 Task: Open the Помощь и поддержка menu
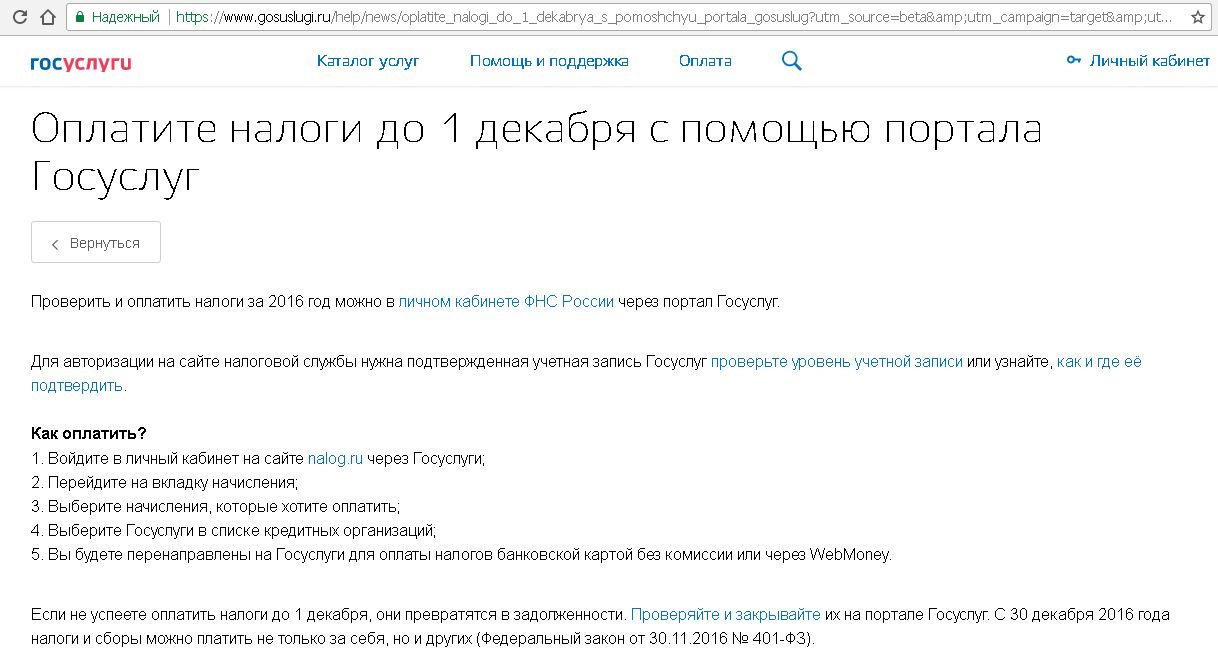pyautogui.click(x=549, y=61)
